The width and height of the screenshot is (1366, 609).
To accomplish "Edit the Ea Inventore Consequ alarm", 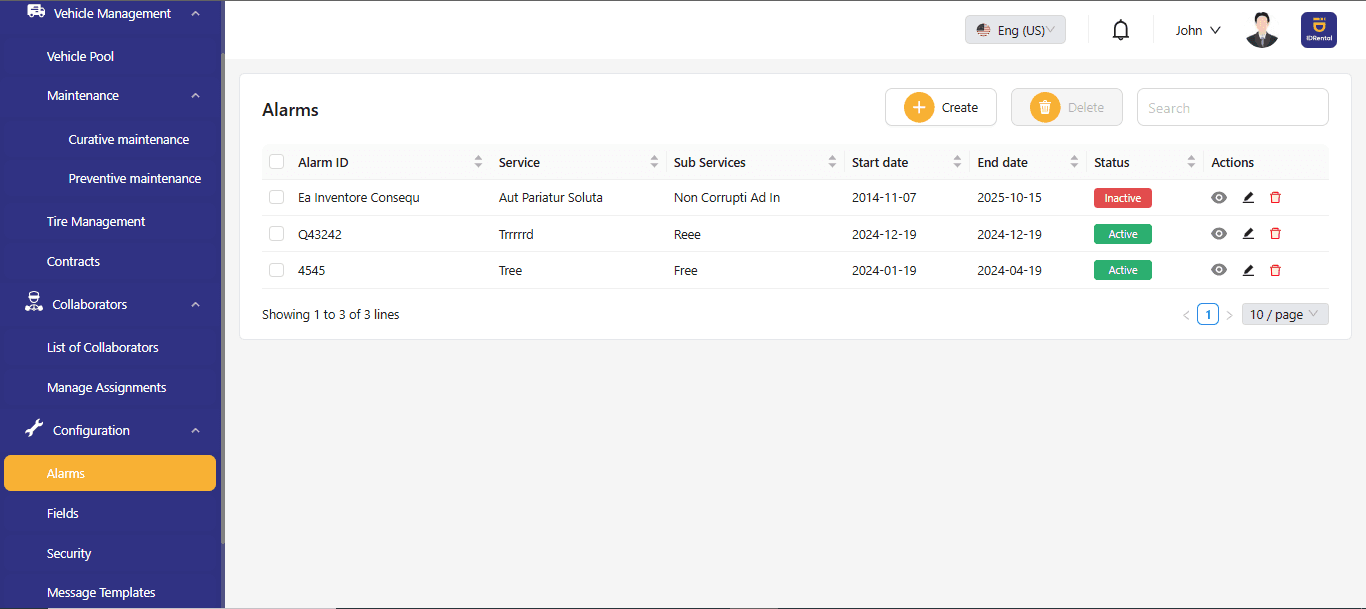I will [1248, 198].
